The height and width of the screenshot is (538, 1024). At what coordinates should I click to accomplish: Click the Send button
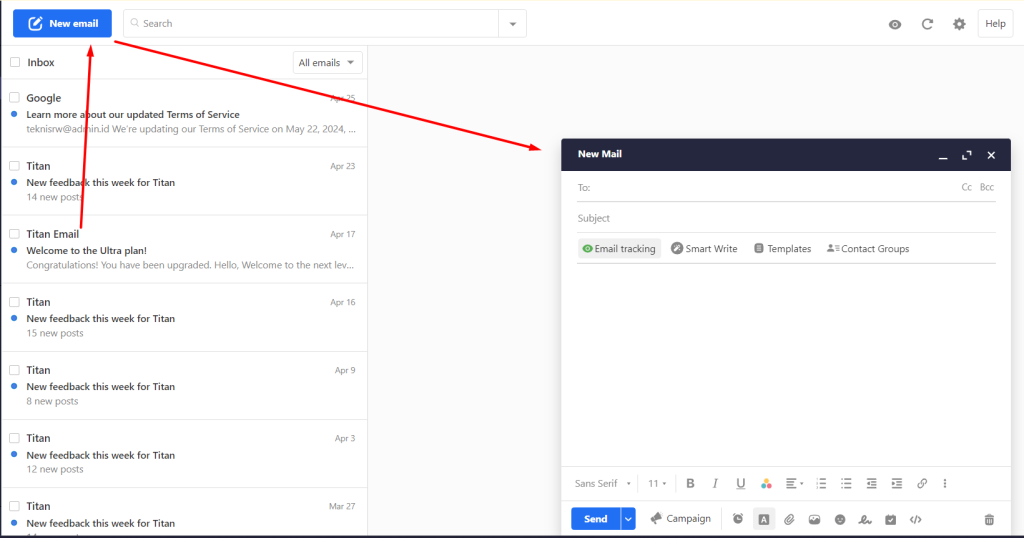(x=596, y=519)
